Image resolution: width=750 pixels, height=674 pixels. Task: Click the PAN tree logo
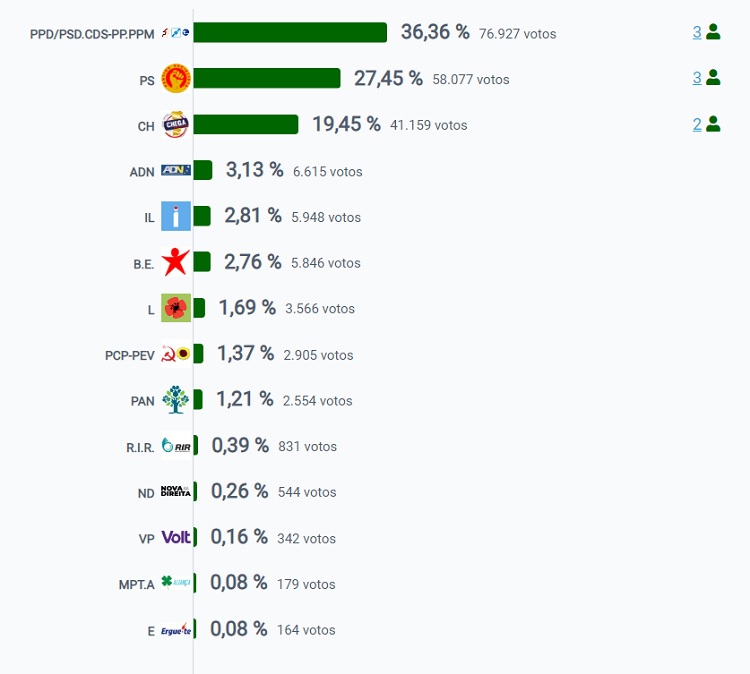(x=176, y=400)
